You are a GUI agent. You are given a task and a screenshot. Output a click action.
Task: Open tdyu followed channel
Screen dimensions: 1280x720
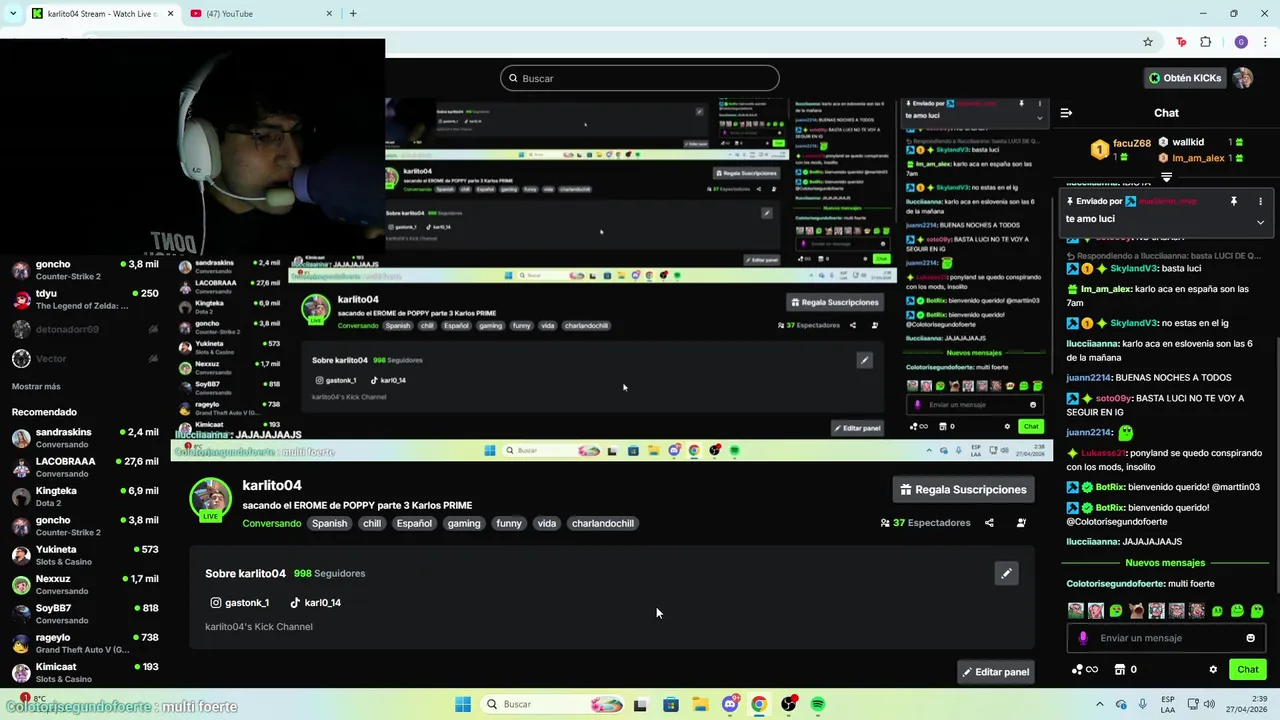(x=85, y=299)
